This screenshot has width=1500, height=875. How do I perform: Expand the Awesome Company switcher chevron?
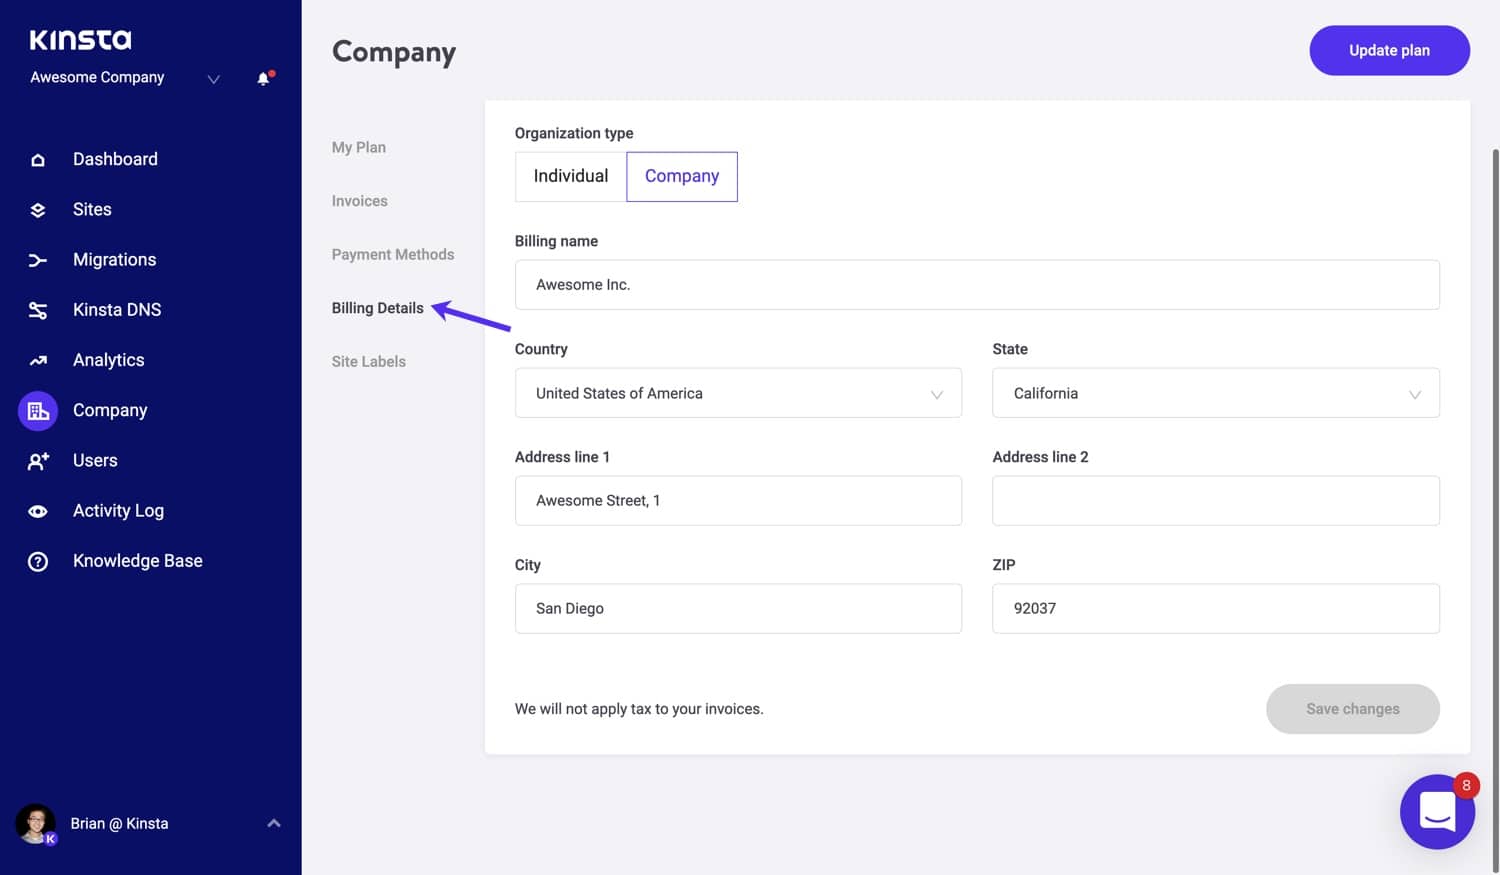click(213, 79)
